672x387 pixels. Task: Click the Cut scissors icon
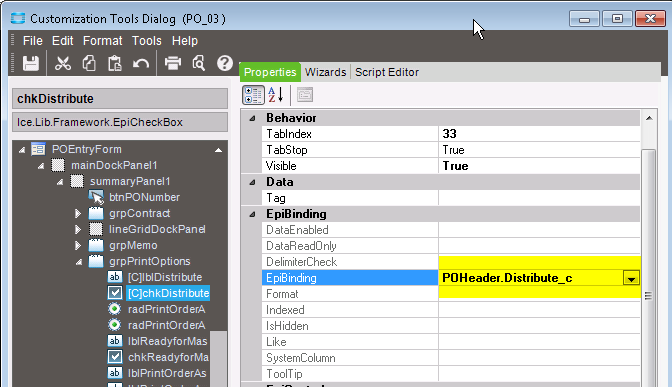click(63, 63)
